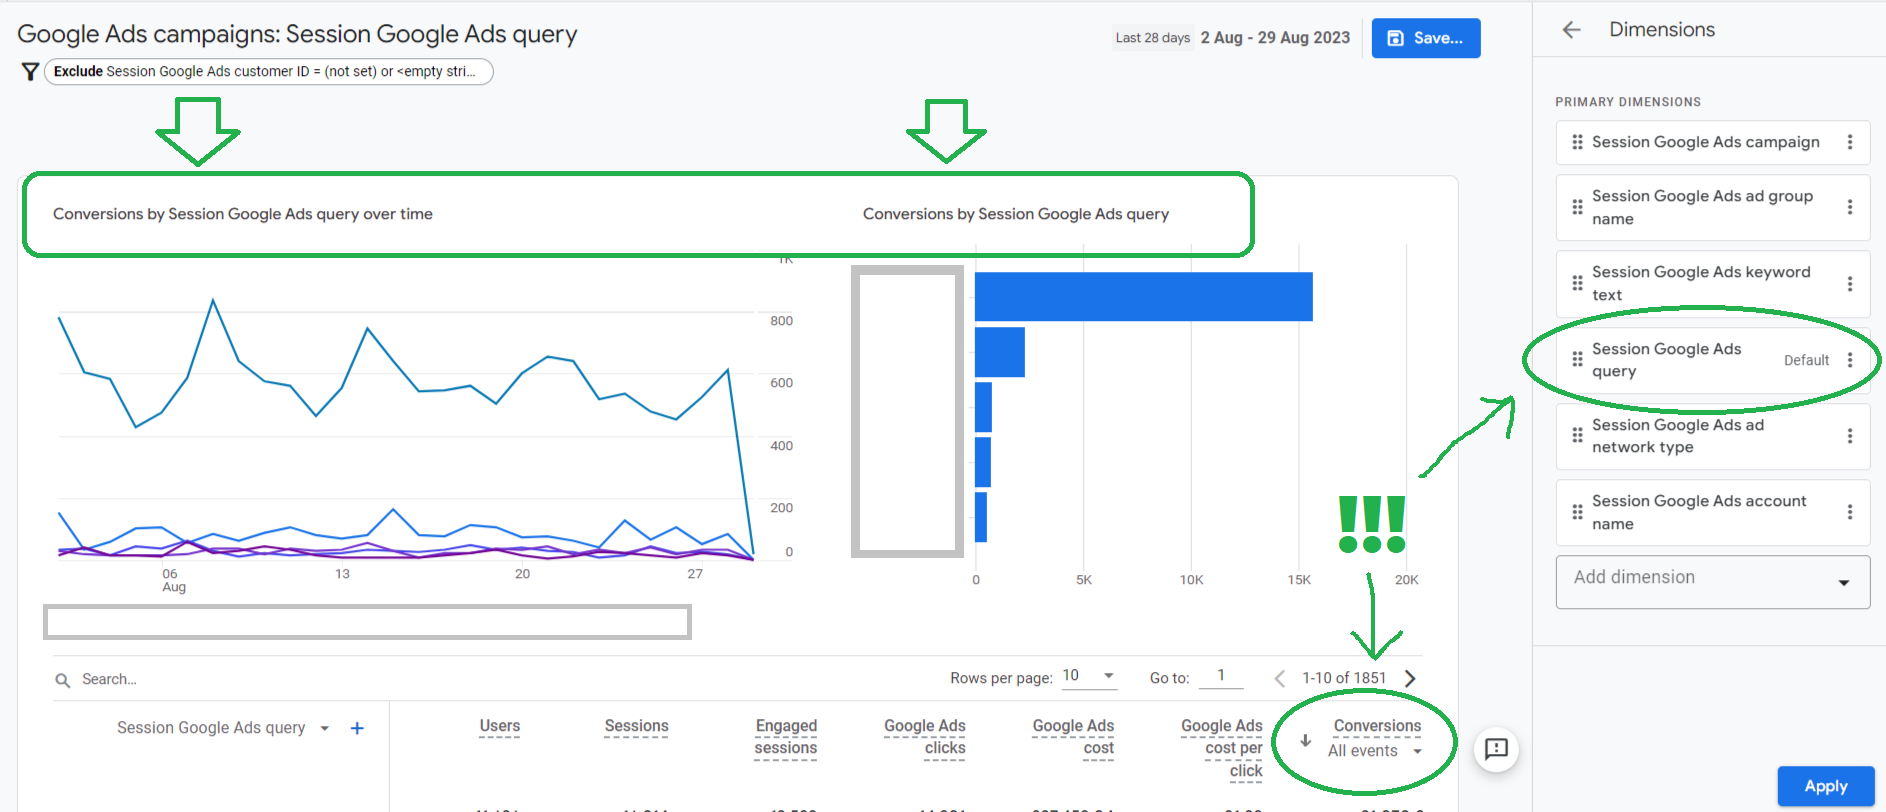Screen dimensions: 1886x812
Task: Click drag handle of Session Google Ads ad network type
Action: point(1577,436)
